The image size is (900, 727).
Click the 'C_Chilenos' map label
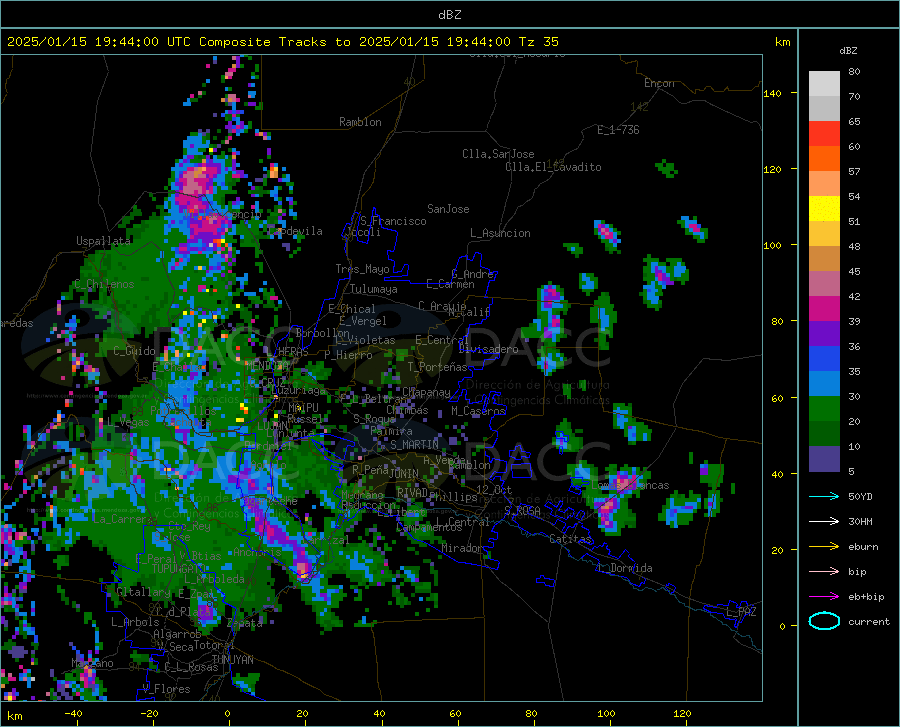104,284
